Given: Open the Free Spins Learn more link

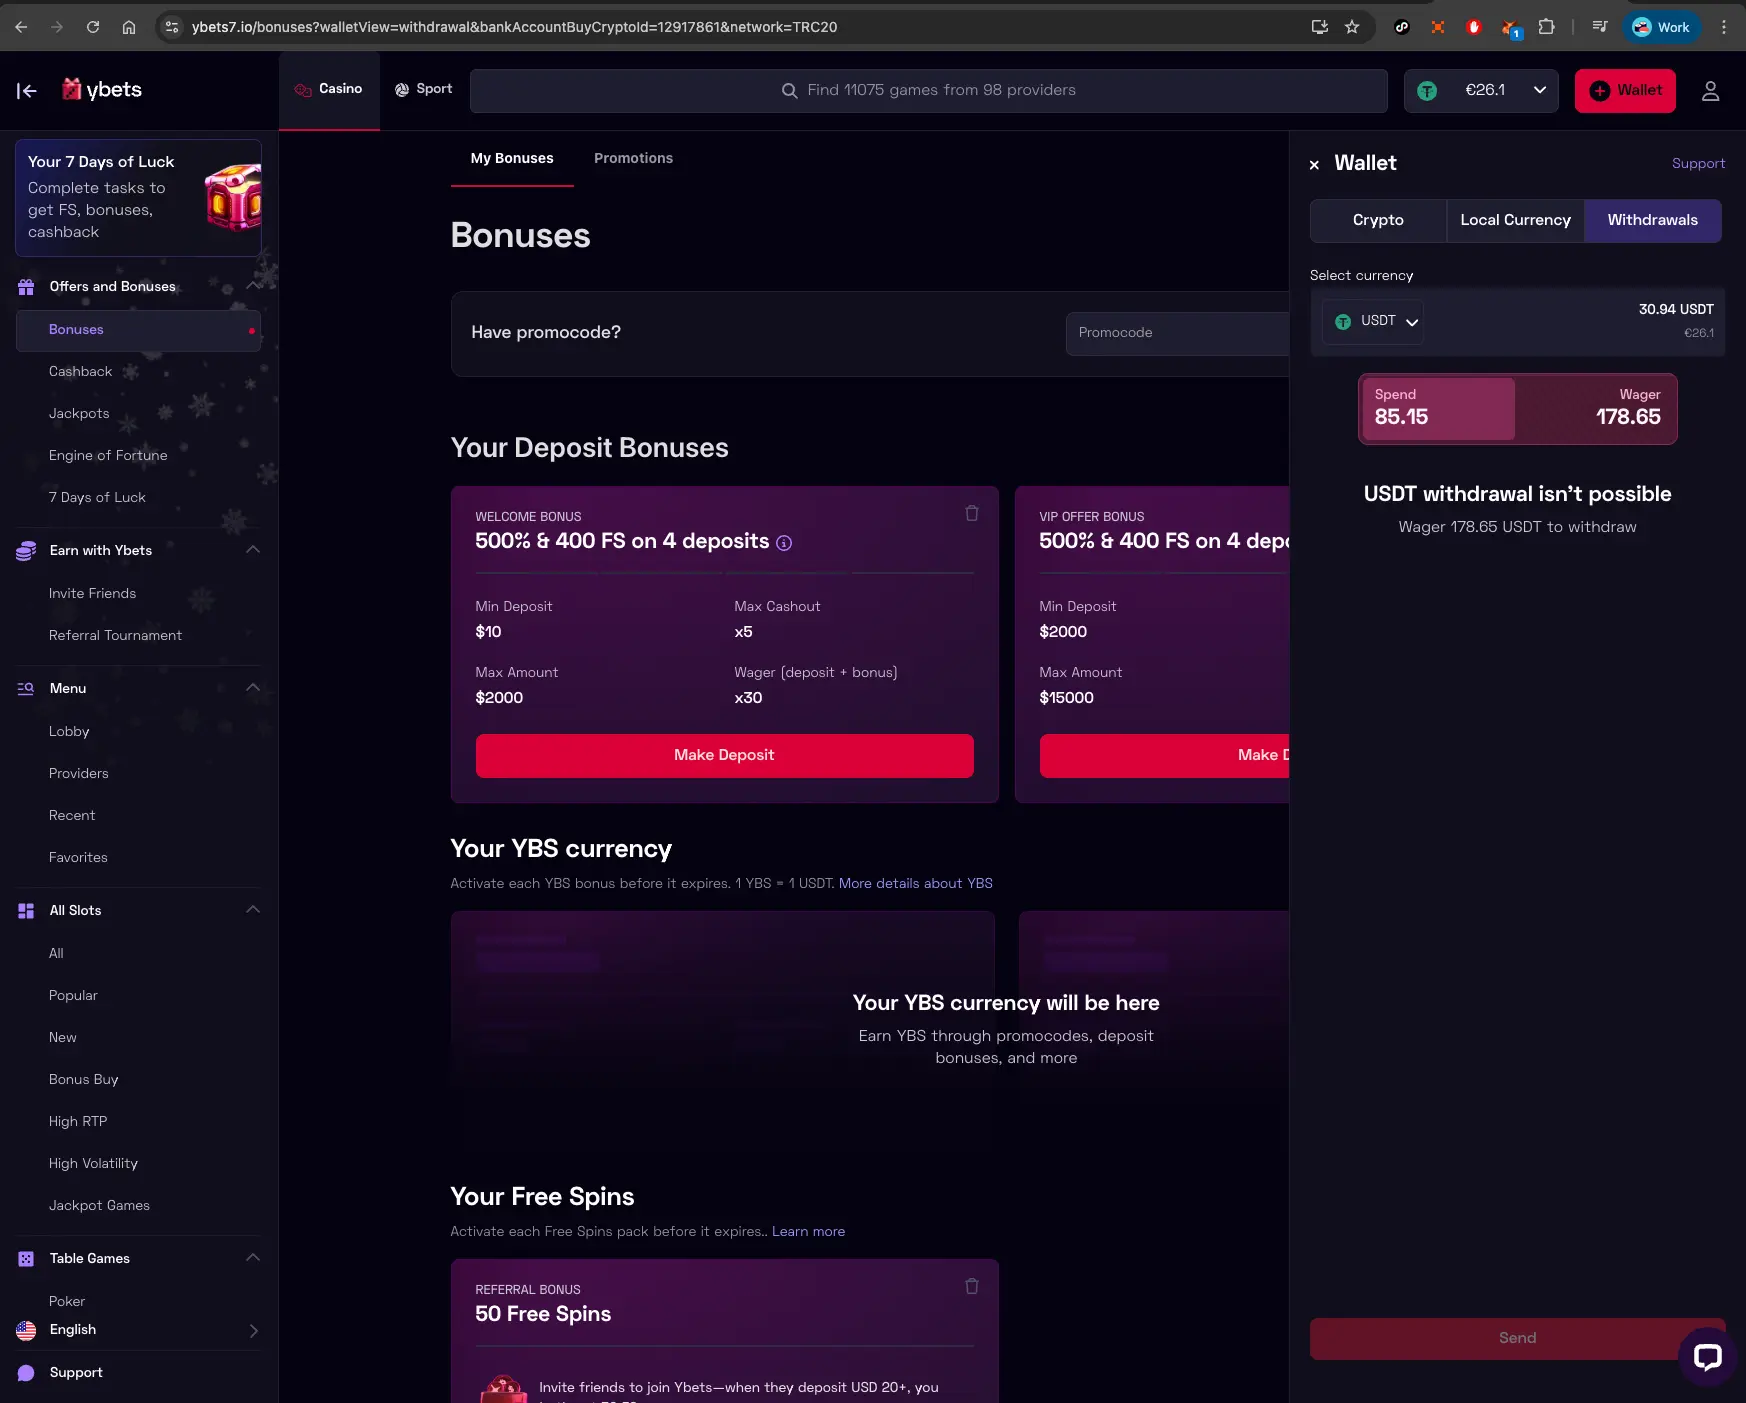Looking at the screenshot, I should click(x=808, y=1232).
